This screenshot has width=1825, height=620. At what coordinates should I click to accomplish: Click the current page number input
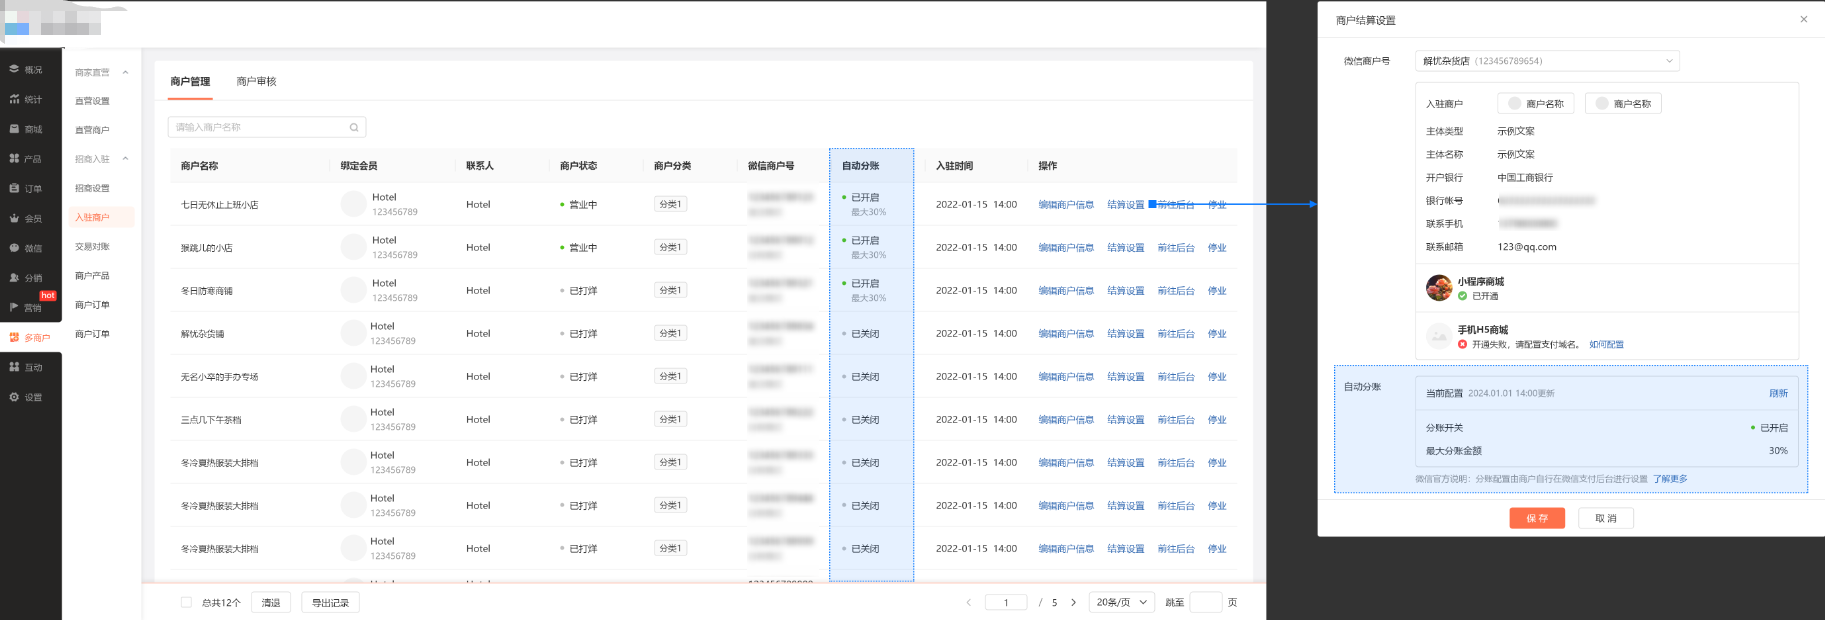pyautogui.click(x=1007, y=602)
